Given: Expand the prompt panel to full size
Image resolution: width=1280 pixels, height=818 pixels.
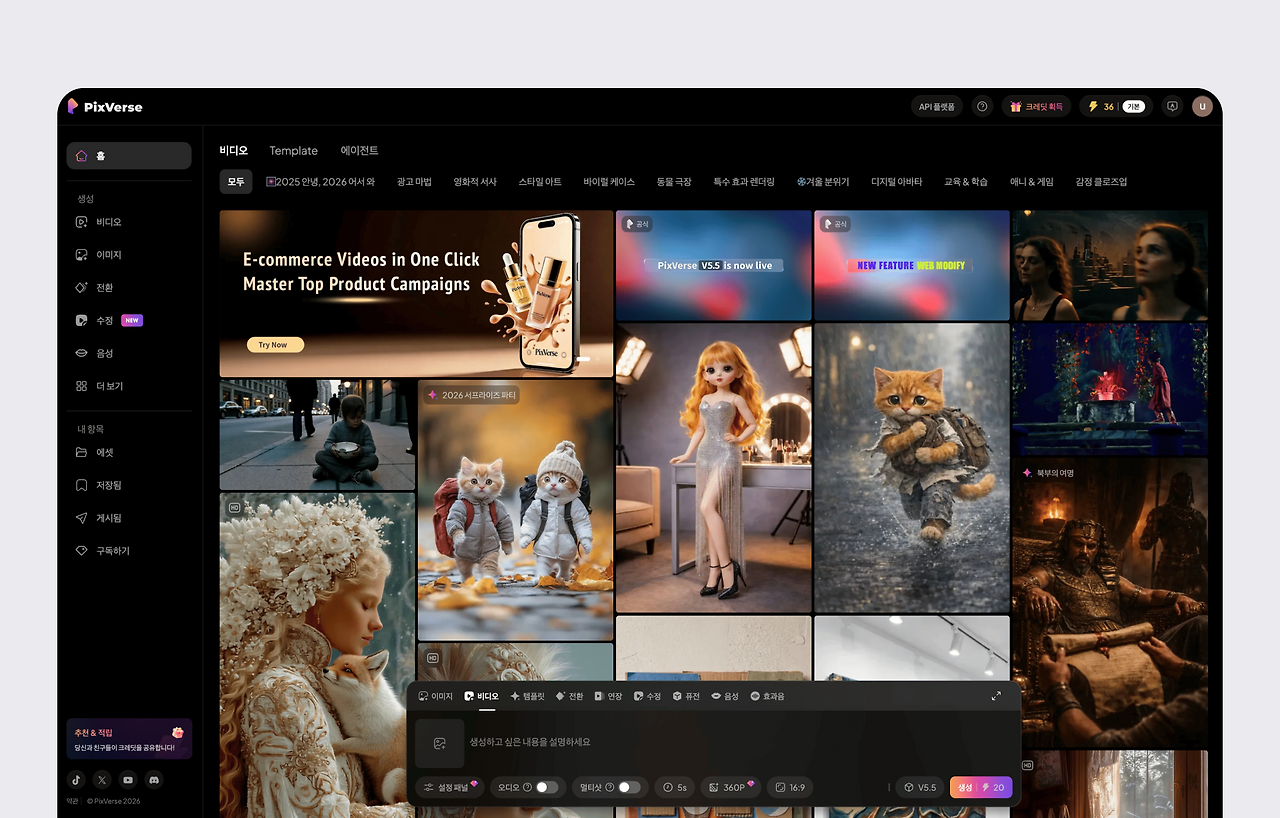Looking at the screenshot, I should tap(996, 696).
